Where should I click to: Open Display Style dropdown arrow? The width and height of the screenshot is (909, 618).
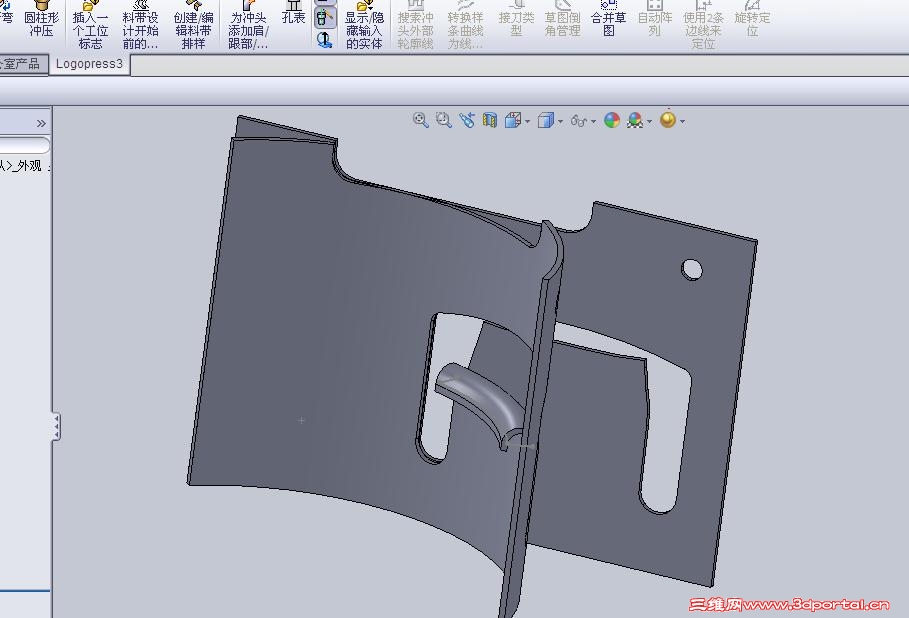[x=560, y=121]
